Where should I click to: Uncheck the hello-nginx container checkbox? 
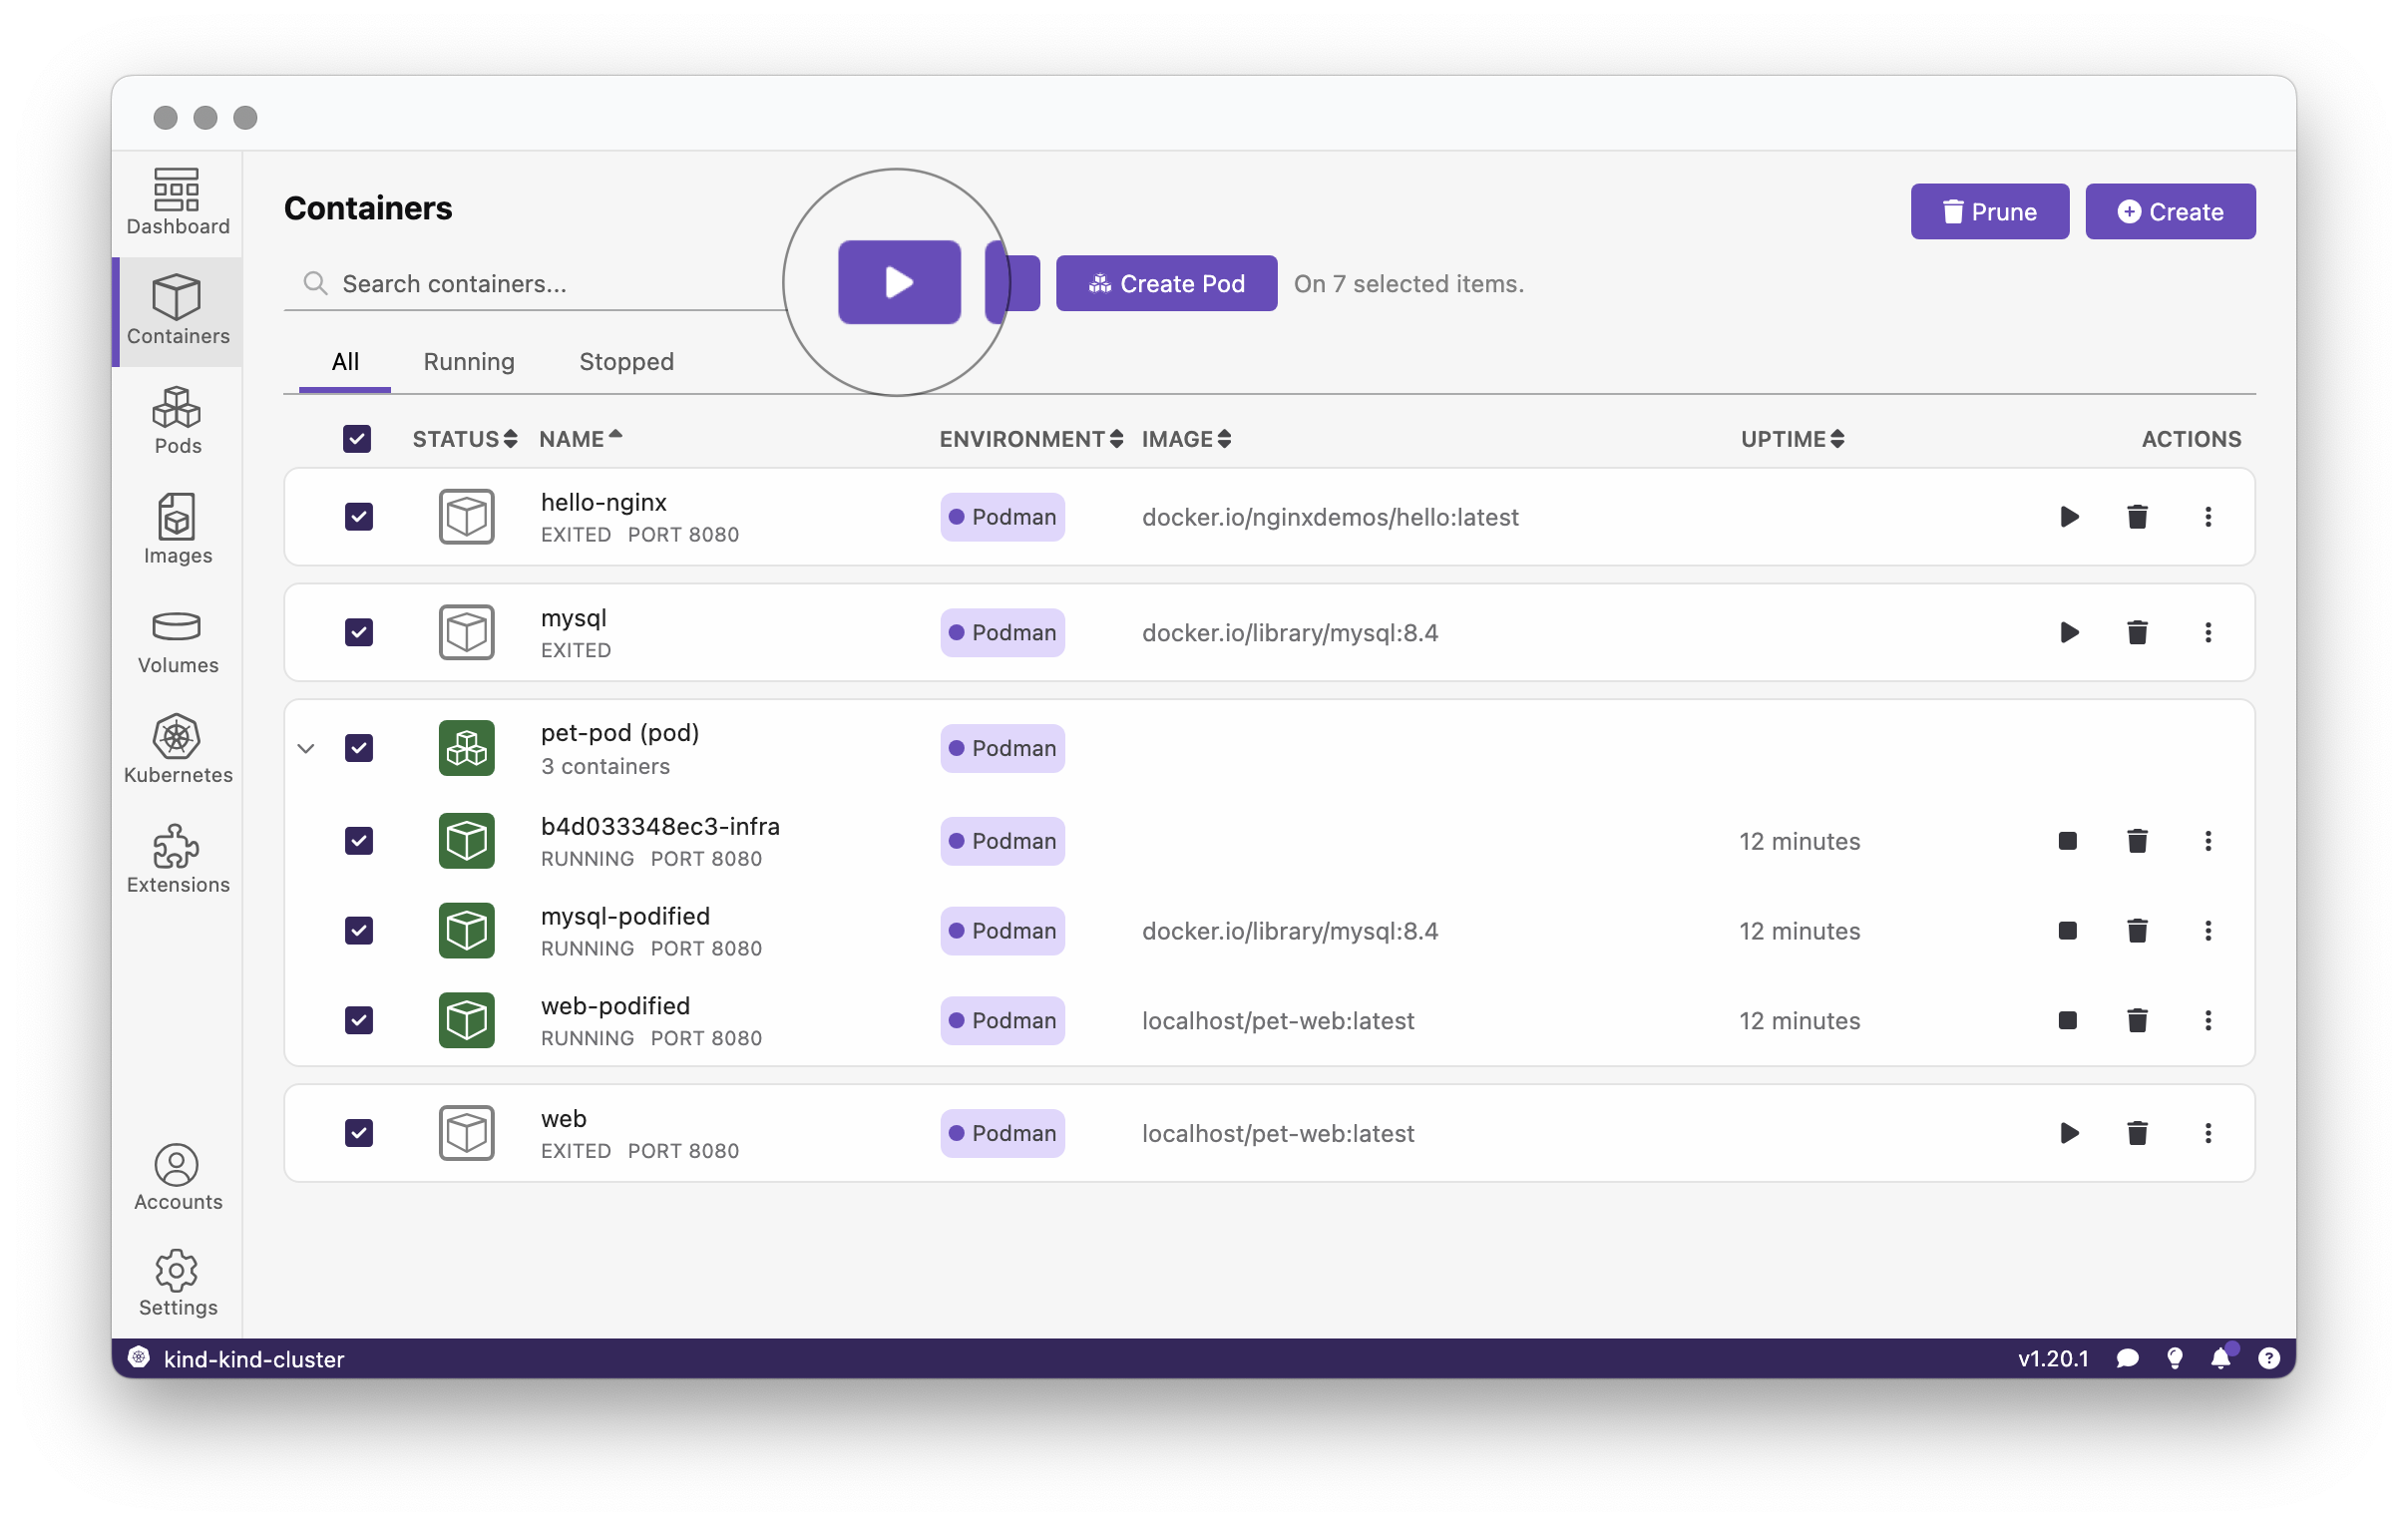pyautogui.click(x=358, y=516)
